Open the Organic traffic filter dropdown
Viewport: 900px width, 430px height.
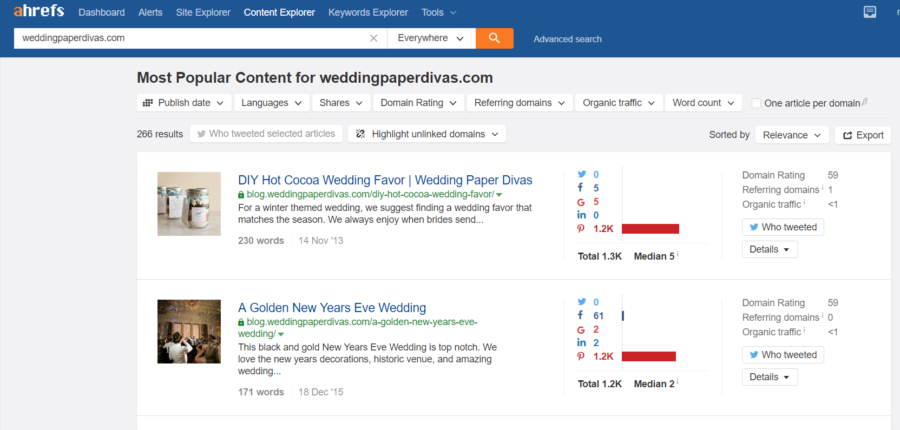(619, 103)
